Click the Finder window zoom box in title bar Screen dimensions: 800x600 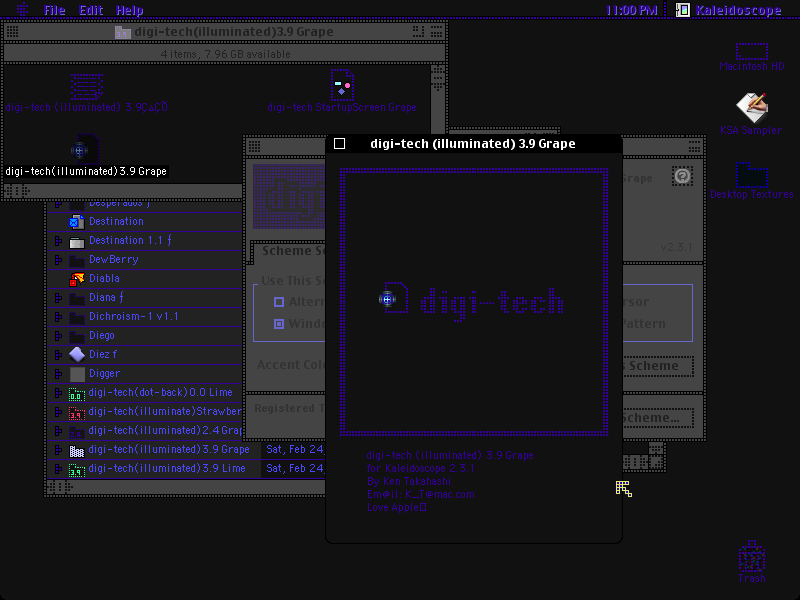point(418,32)
